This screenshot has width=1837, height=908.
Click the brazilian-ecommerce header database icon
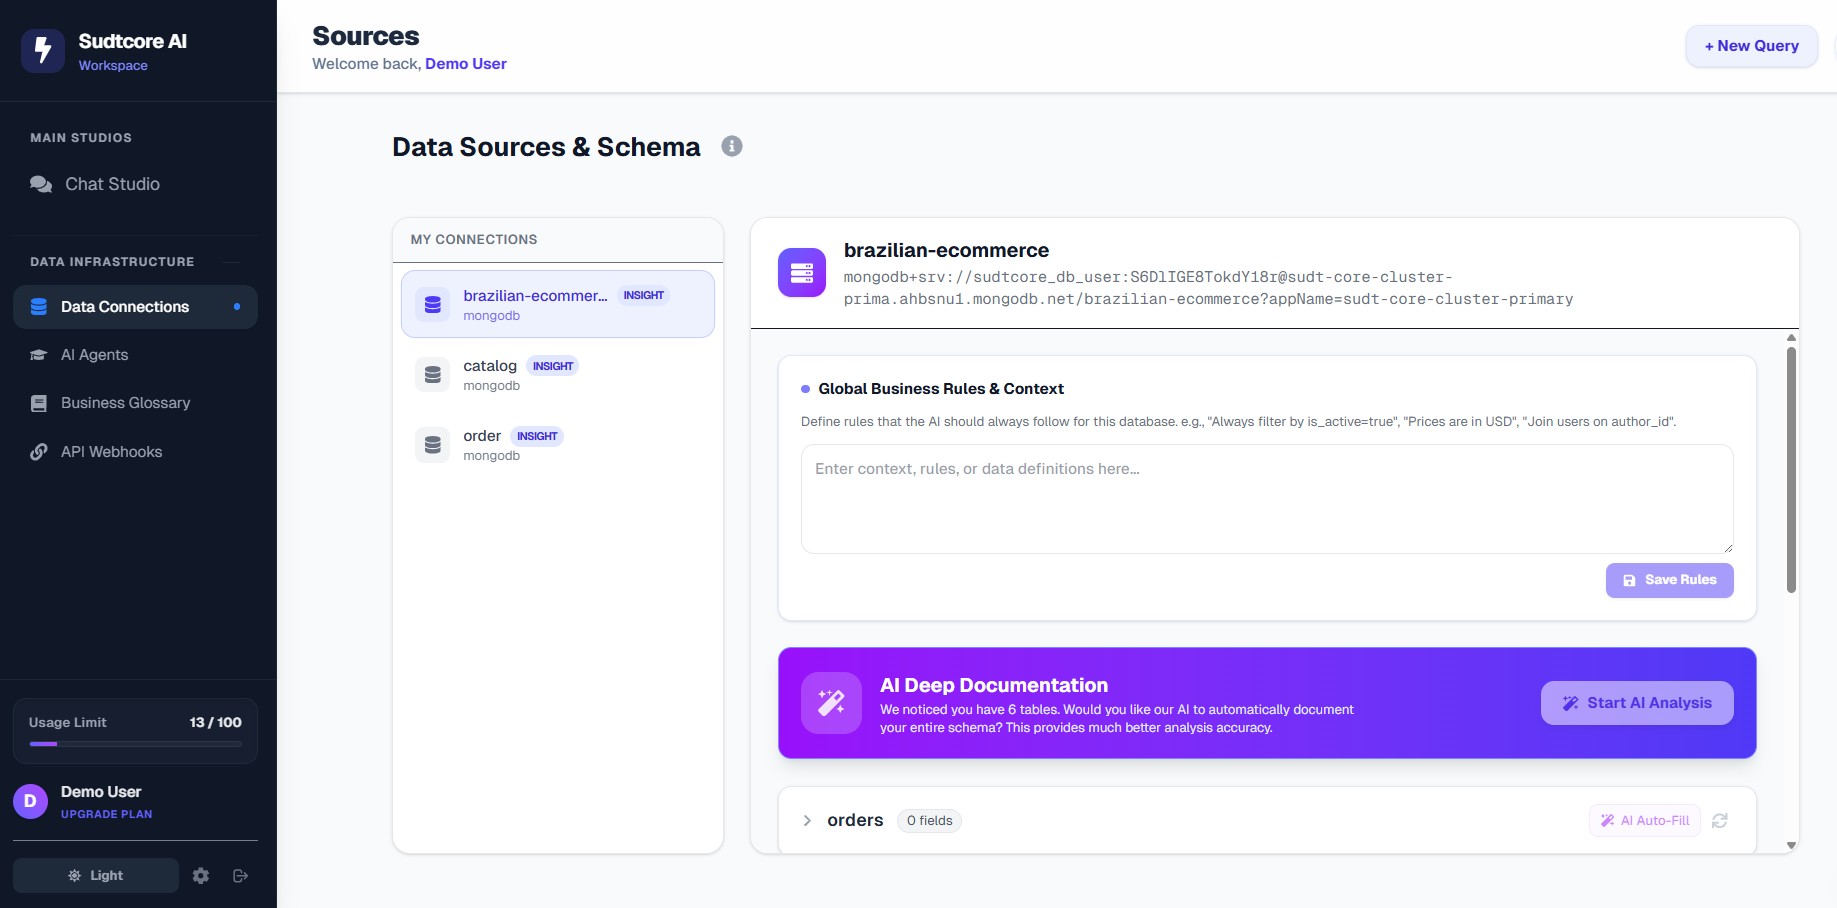801,273
